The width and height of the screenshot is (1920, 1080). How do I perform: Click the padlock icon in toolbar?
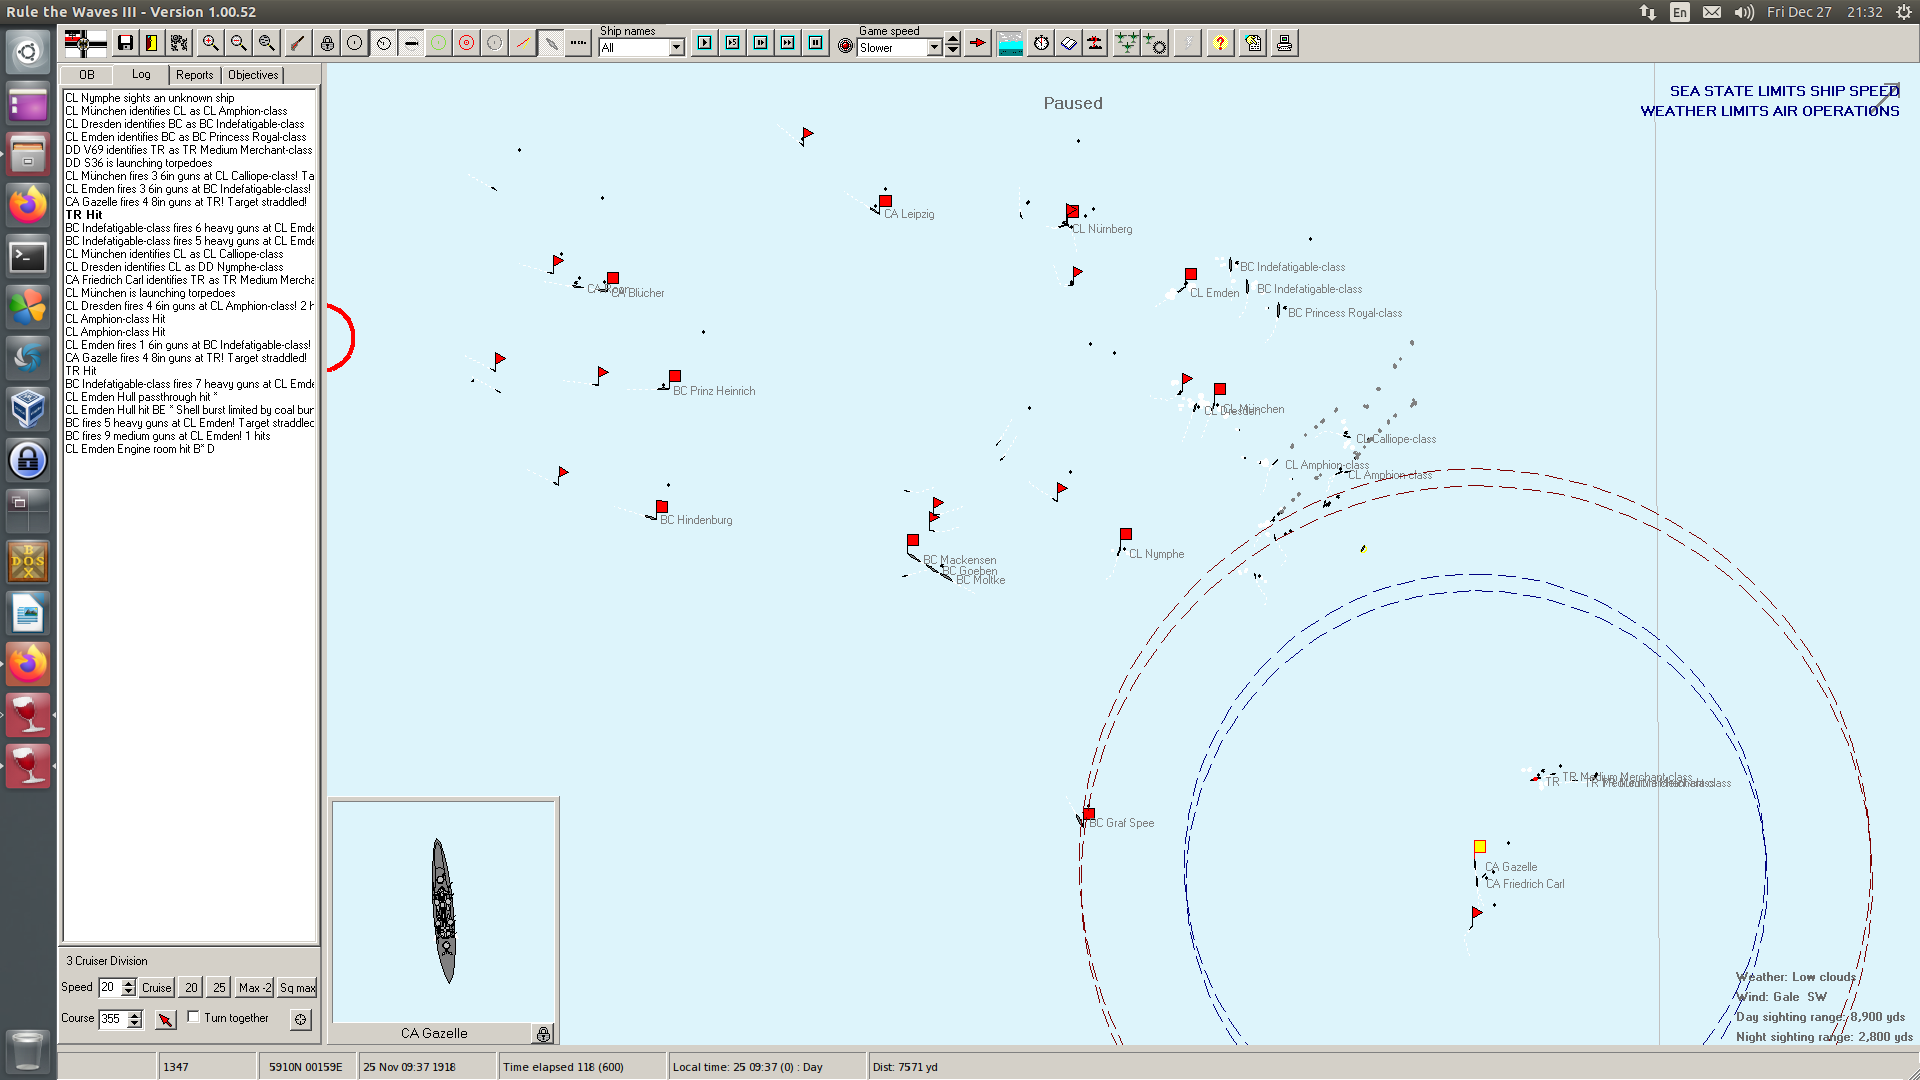[327, 43]
